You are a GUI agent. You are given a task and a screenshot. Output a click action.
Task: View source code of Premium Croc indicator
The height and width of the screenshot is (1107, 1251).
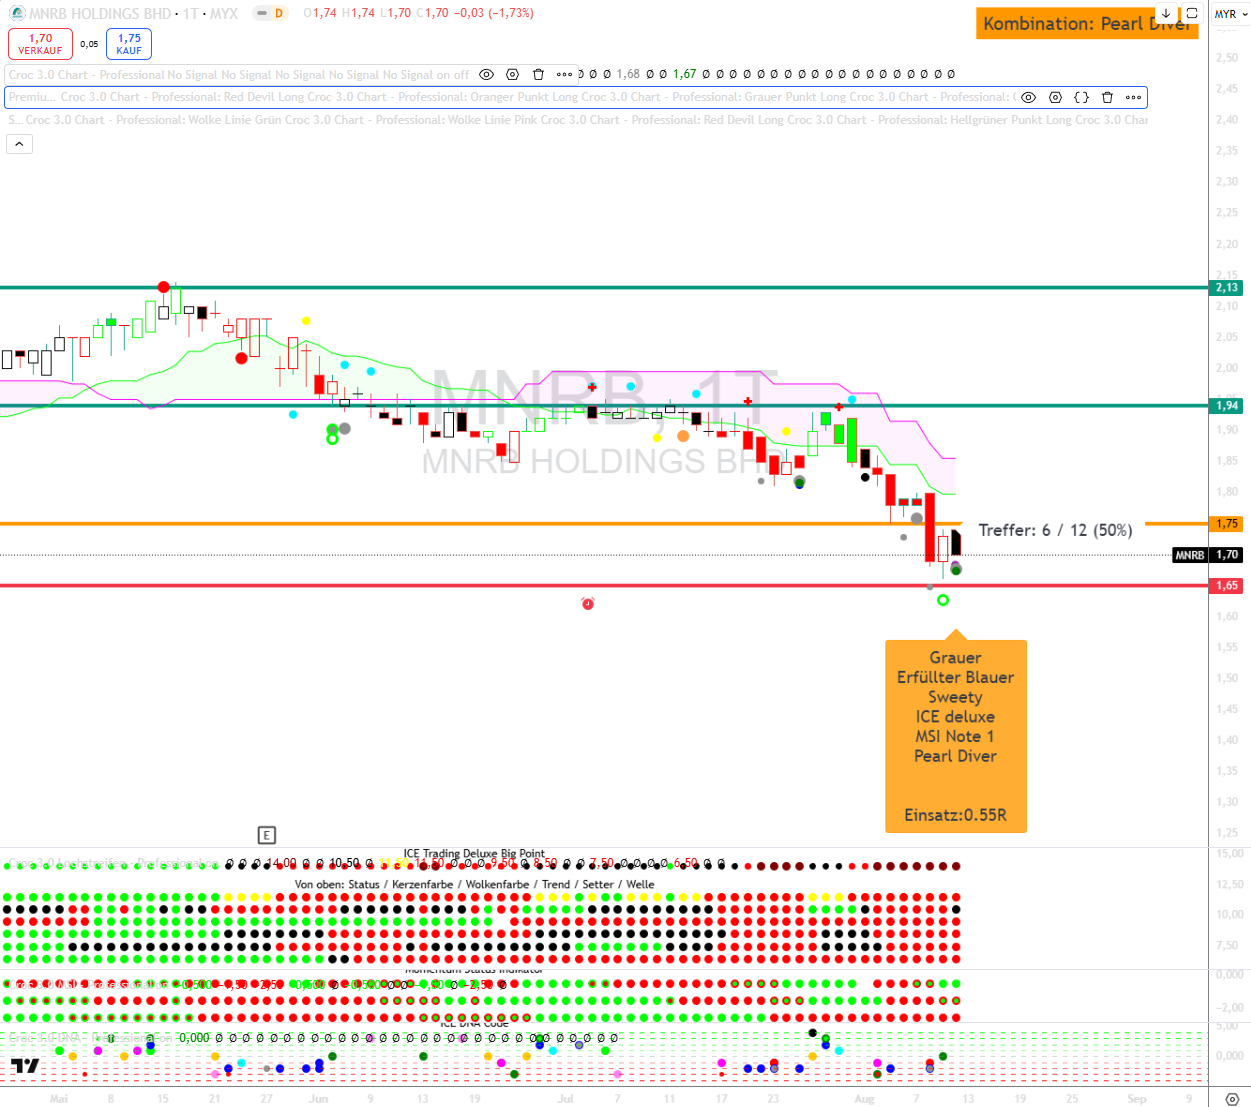coord(1081,98)
